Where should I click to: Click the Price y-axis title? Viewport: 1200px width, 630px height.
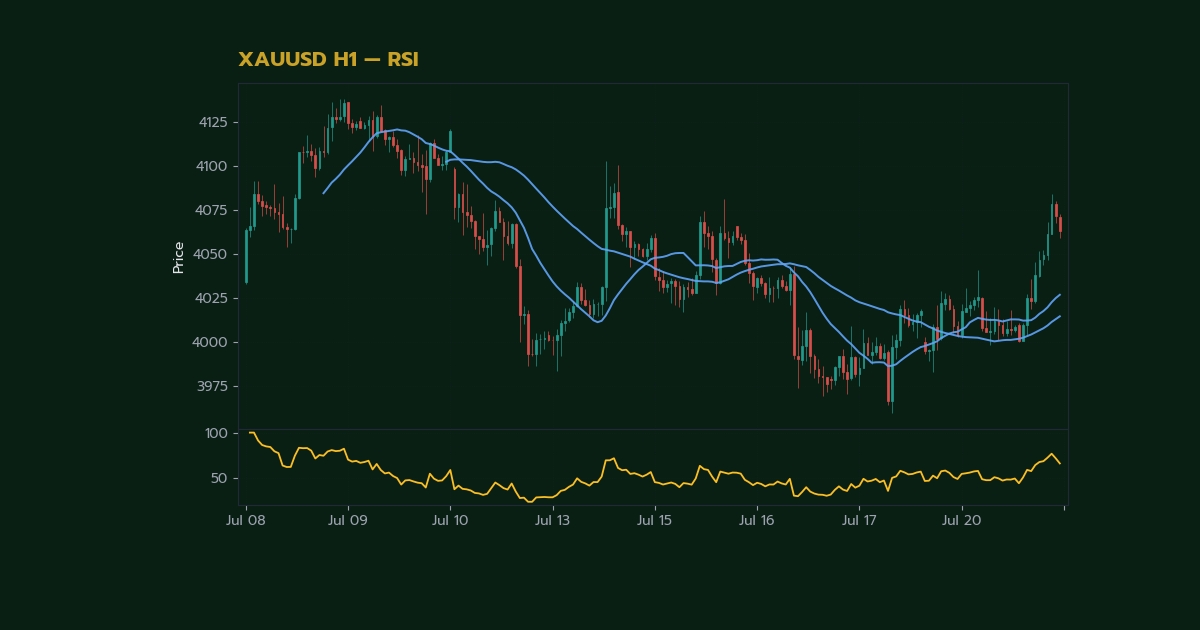179,257
